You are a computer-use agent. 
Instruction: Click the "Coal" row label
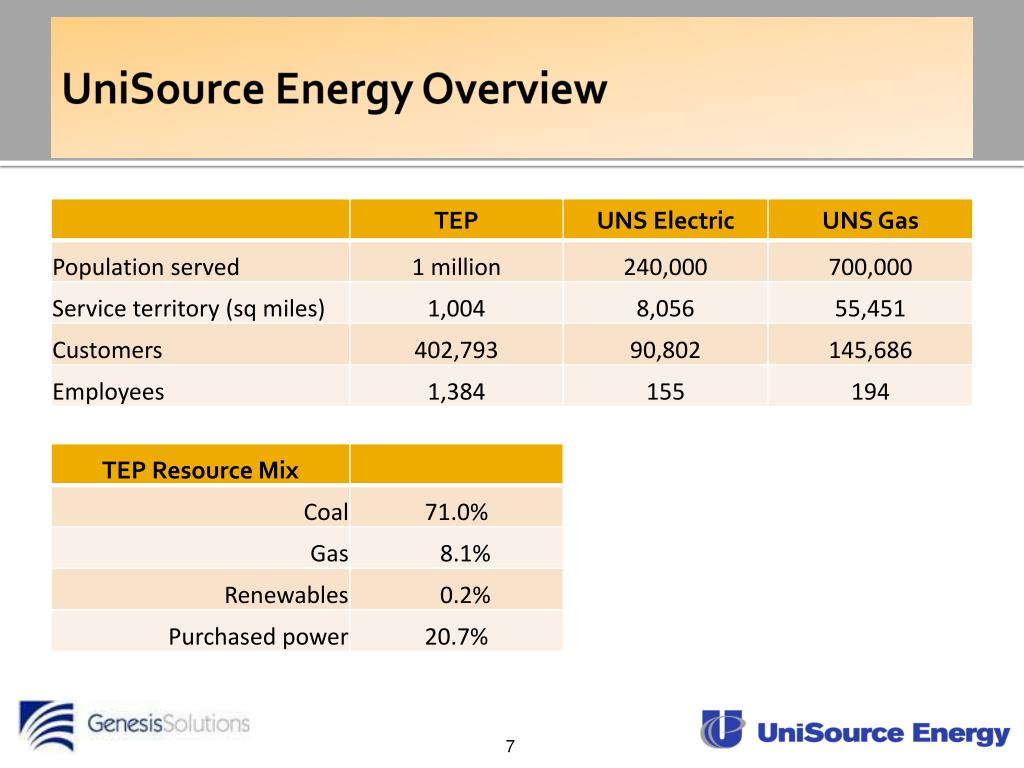pyautogui.click(x=326, y=512)
